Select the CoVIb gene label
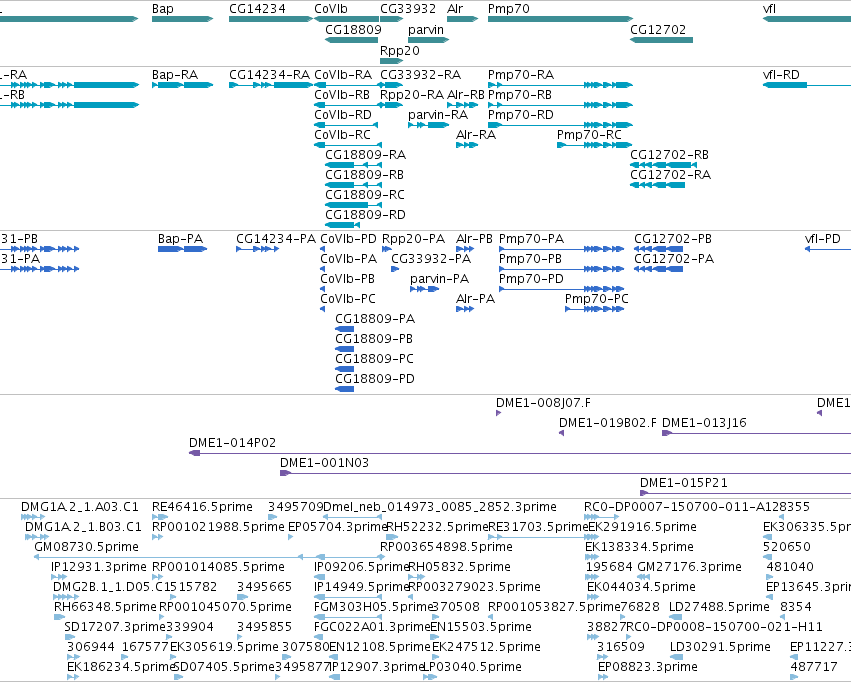The image size is (851, 682). pos(331,9)
